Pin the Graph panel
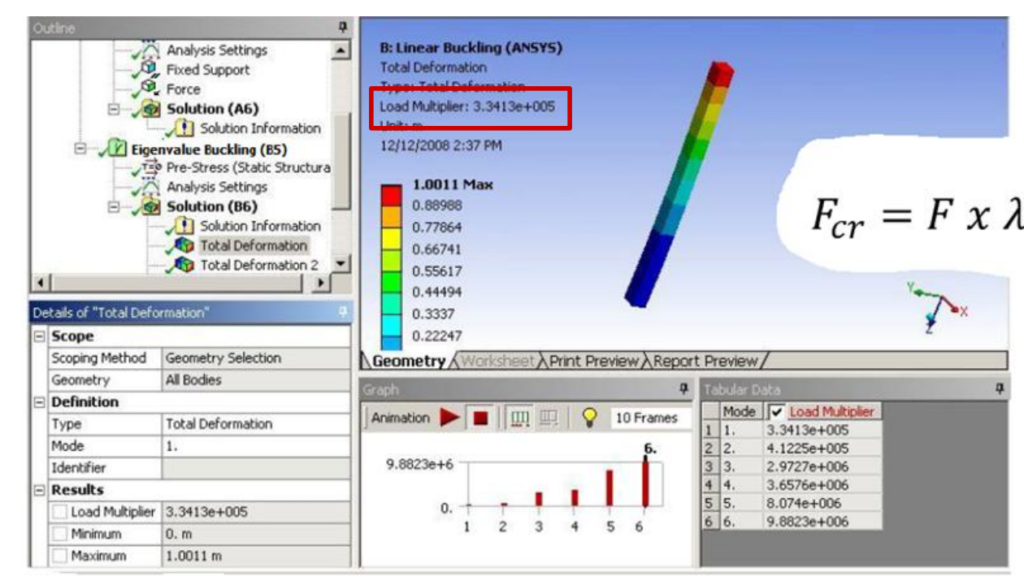Screen dimensions: 1024x585 (684, 389)
